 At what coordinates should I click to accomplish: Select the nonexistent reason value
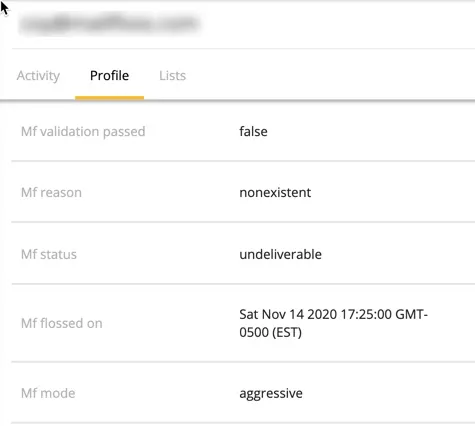tap(275, 192)
